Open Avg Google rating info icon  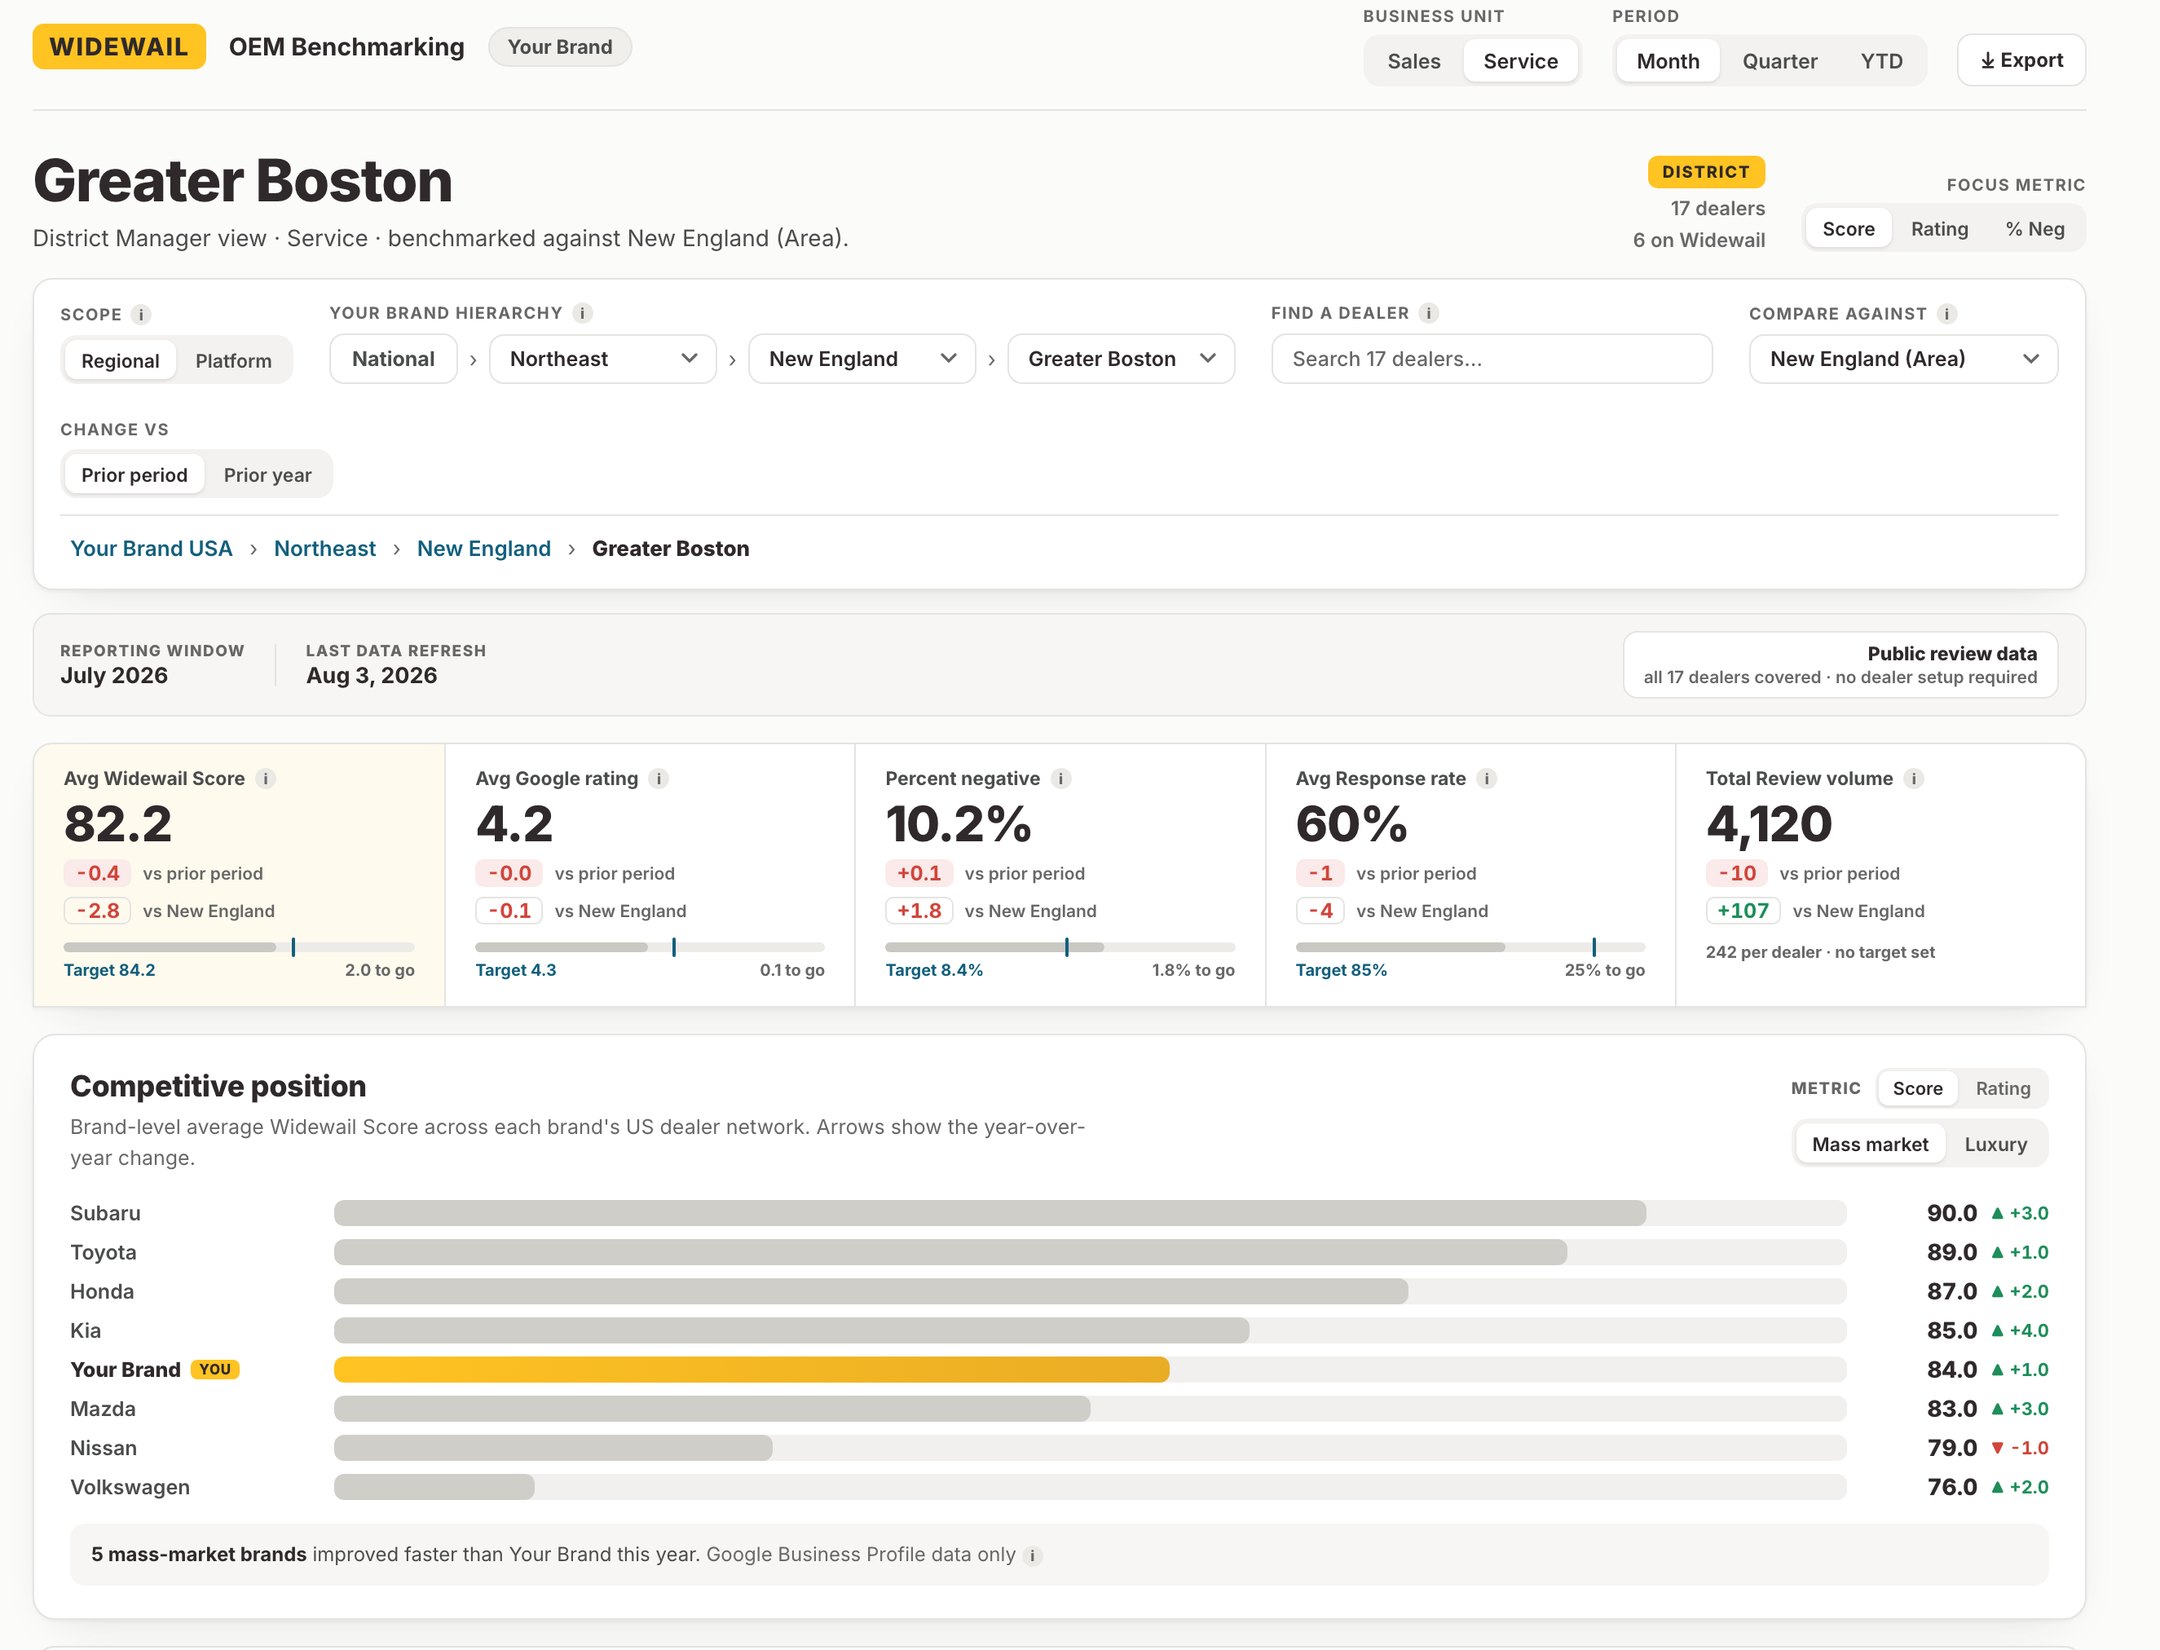click(x=658, y=778)
